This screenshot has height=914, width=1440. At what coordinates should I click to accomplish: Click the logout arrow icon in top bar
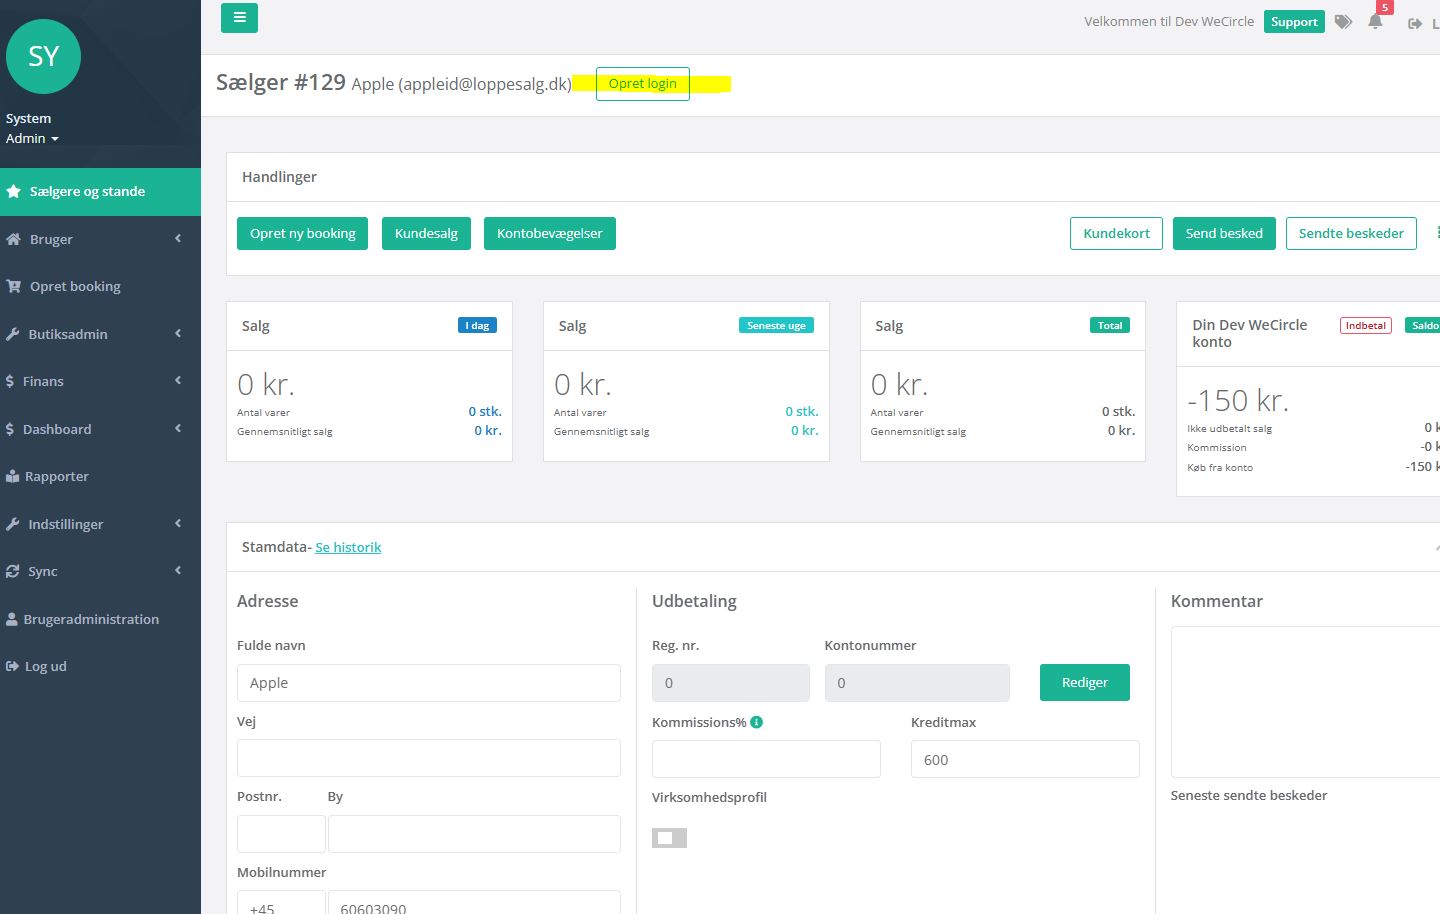tap(1415, 23)
